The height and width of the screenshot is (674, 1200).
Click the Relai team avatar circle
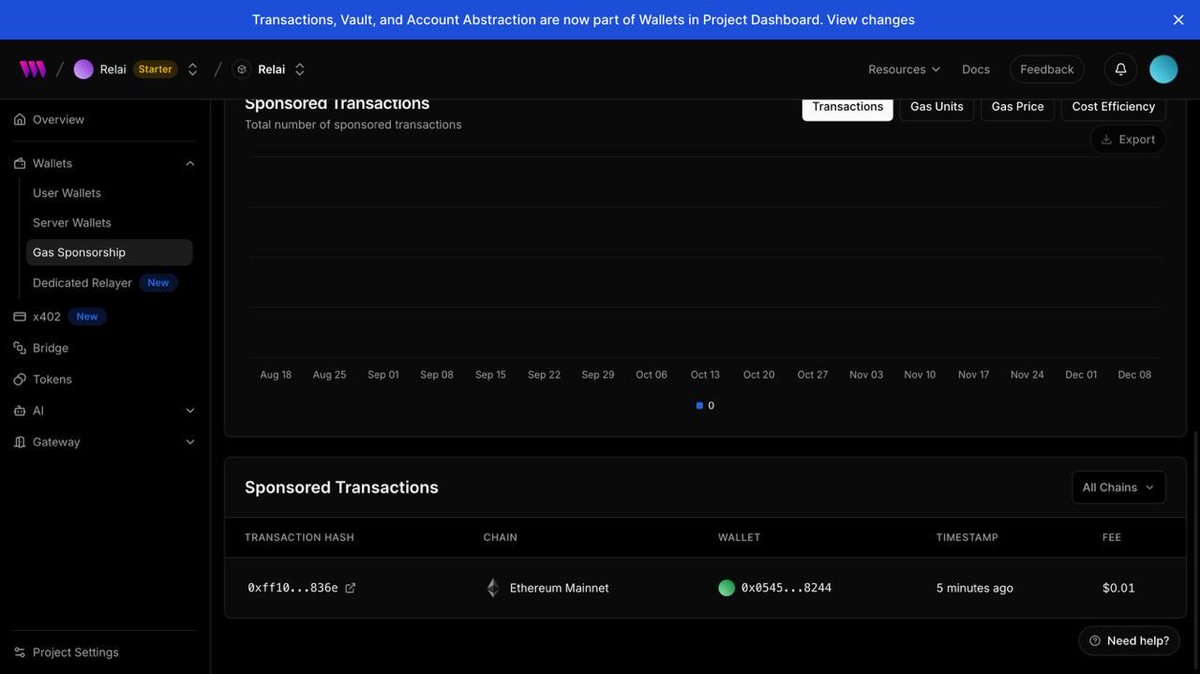(84, 69)
